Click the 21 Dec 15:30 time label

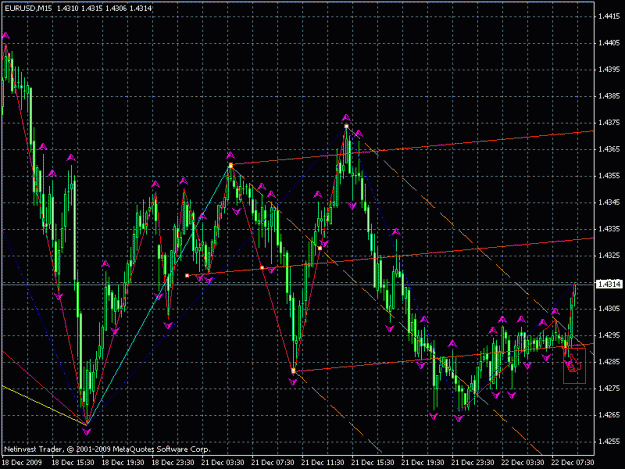tap(373, 463)
